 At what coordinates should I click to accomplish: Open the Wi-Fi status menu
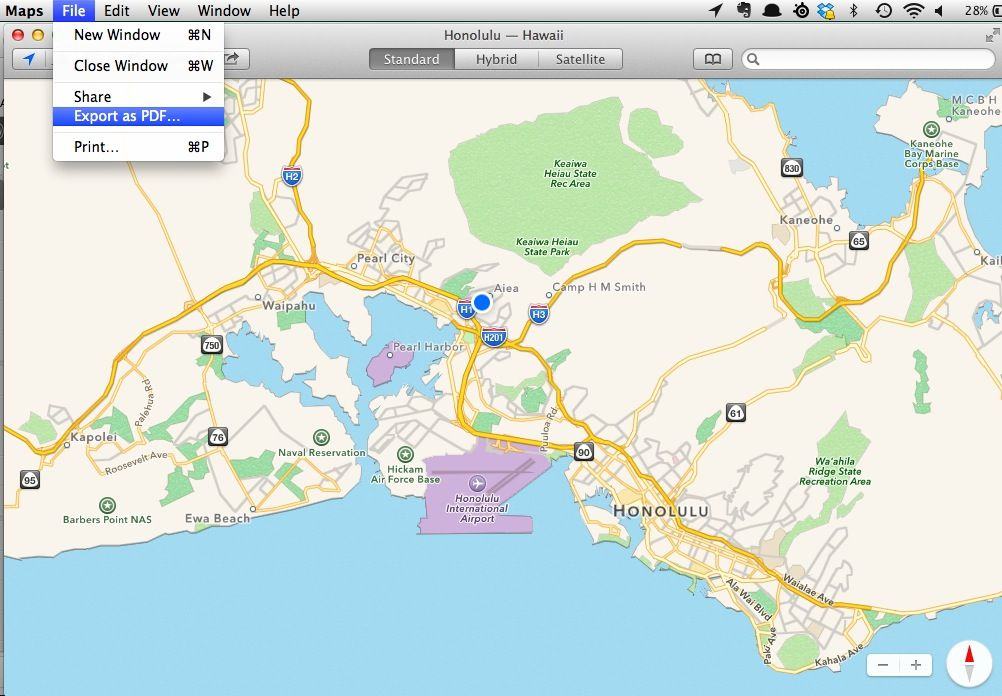pyautogui.click(x=913, y=11)
